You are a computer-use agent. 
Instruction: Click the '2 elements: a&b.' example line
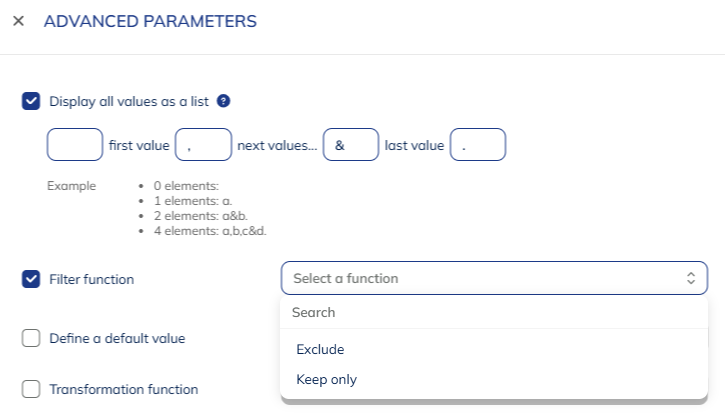pos(201,216)
